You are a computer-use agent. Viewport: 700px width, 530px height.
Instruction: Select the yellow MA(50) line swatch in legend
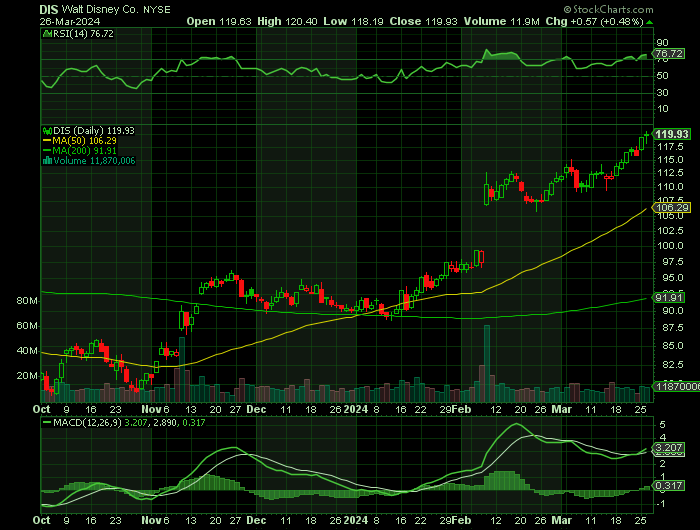click(47, 141)
